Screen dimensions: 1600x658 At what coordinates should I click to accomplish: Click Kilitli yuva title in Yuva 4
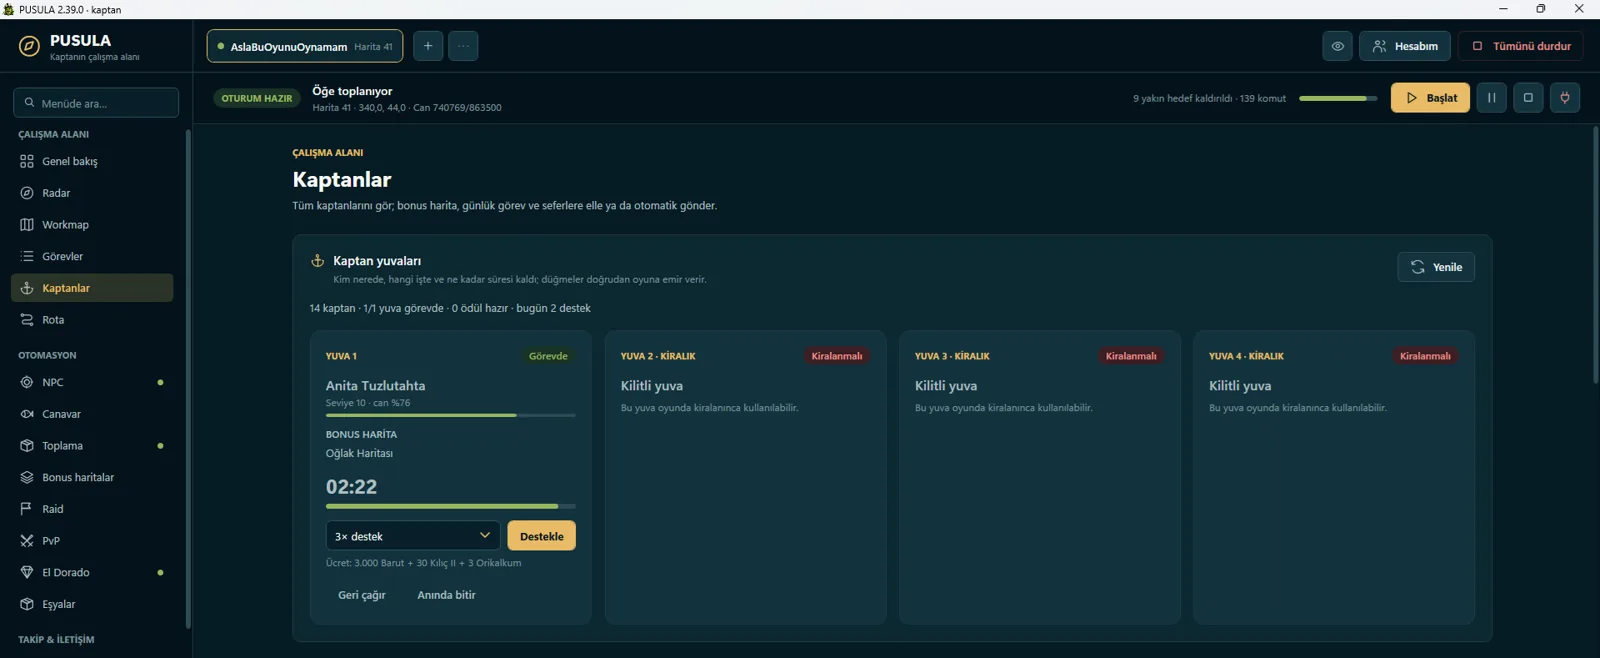pos(1240,386)
